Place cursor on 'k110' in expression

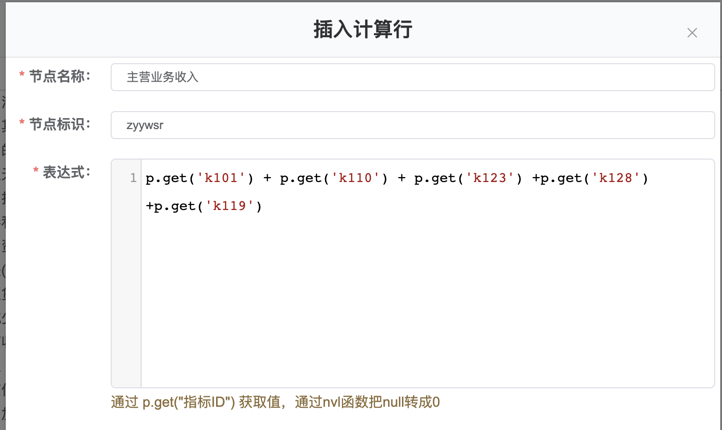355,179
